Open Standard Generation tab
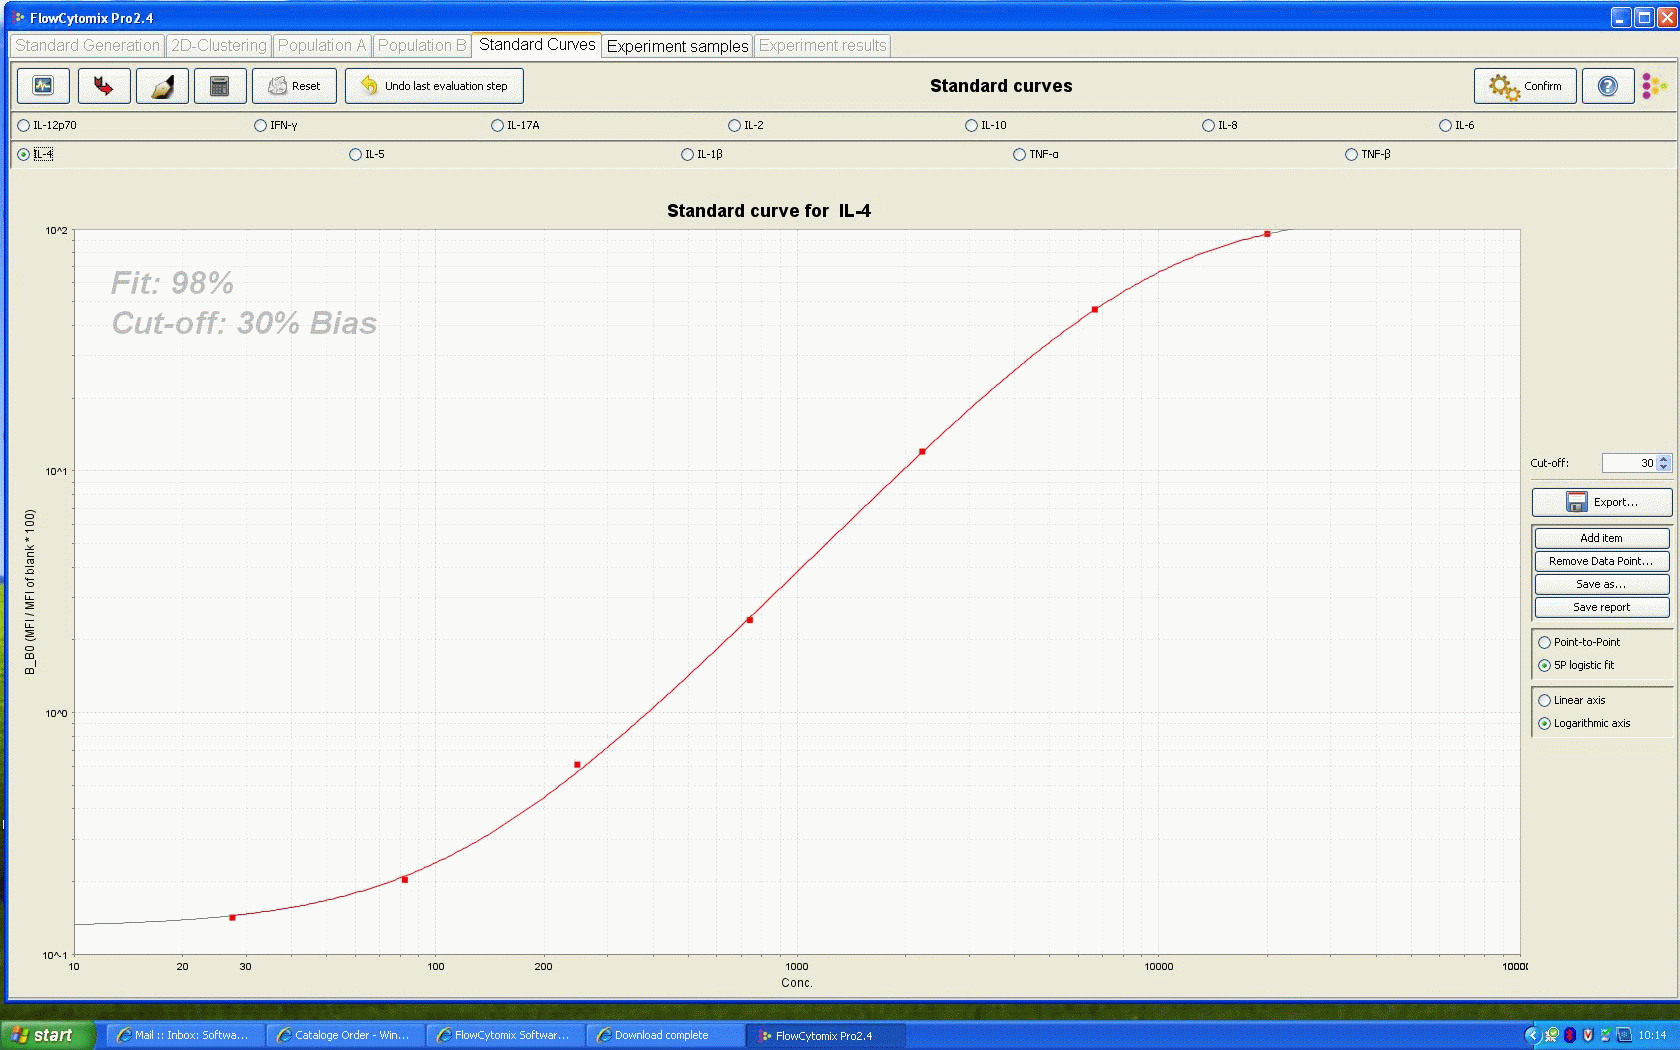The image size is (1680, 1050). click(x=87, y=46)
